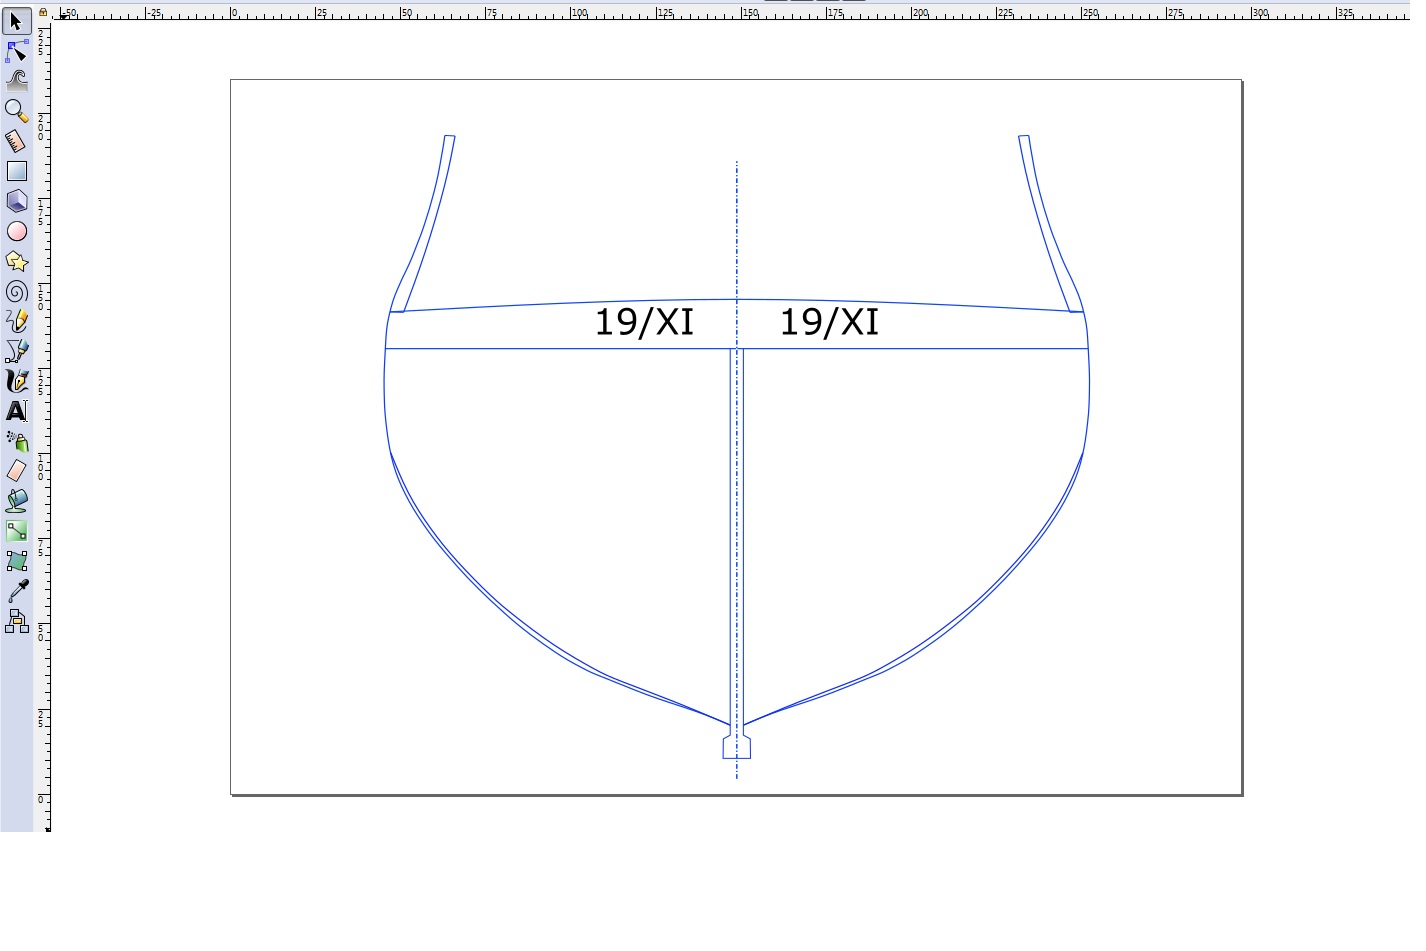Screen dimensions: 1426x951
Task: Choose the Calligraphy brush tool
Action: 16,381
